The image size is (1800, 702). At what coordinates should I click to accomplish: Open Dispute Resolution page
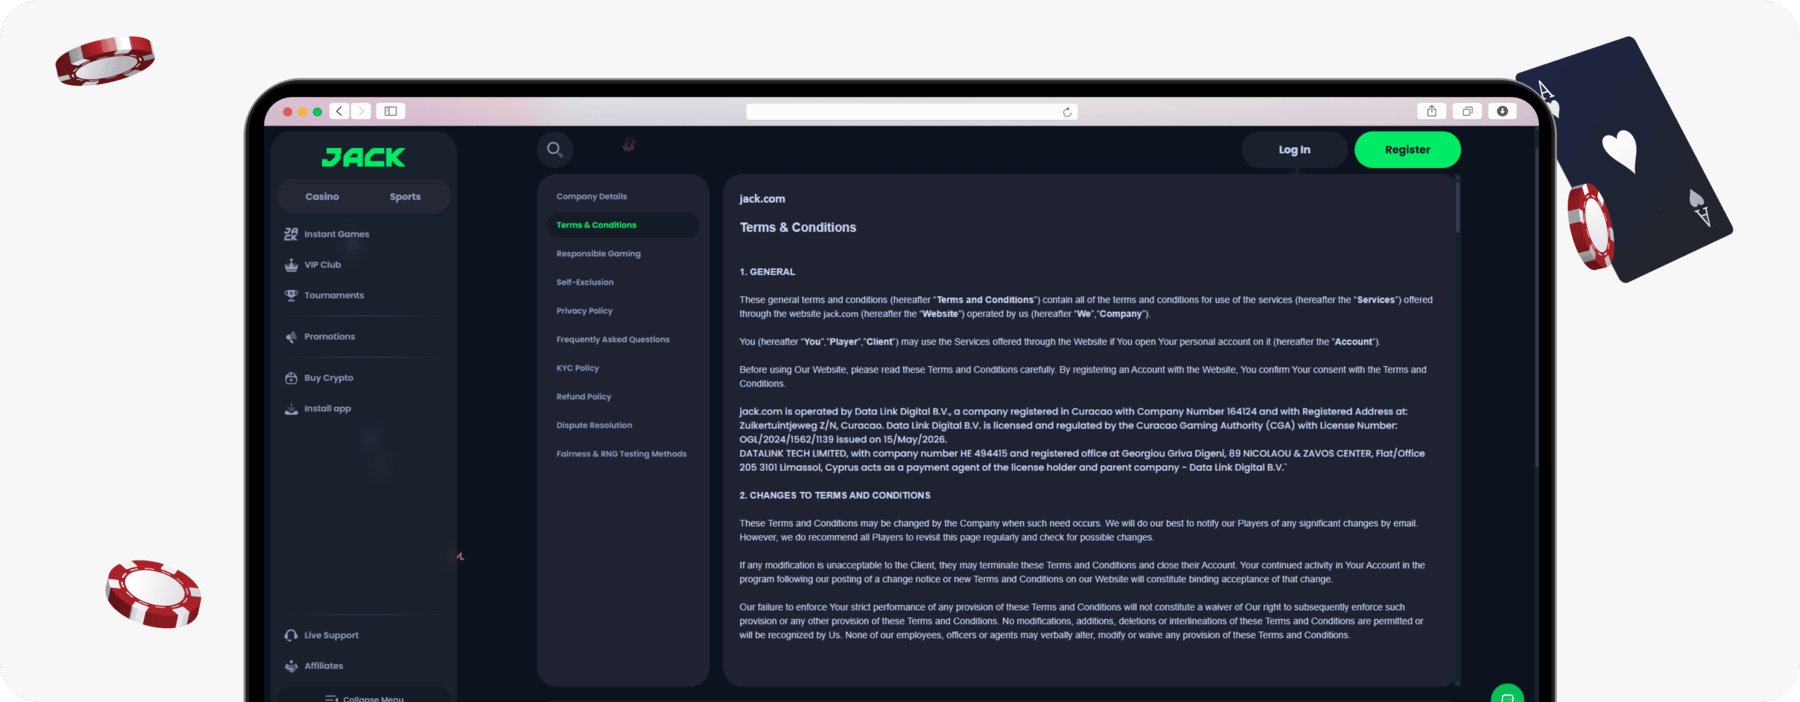(594, 425)
